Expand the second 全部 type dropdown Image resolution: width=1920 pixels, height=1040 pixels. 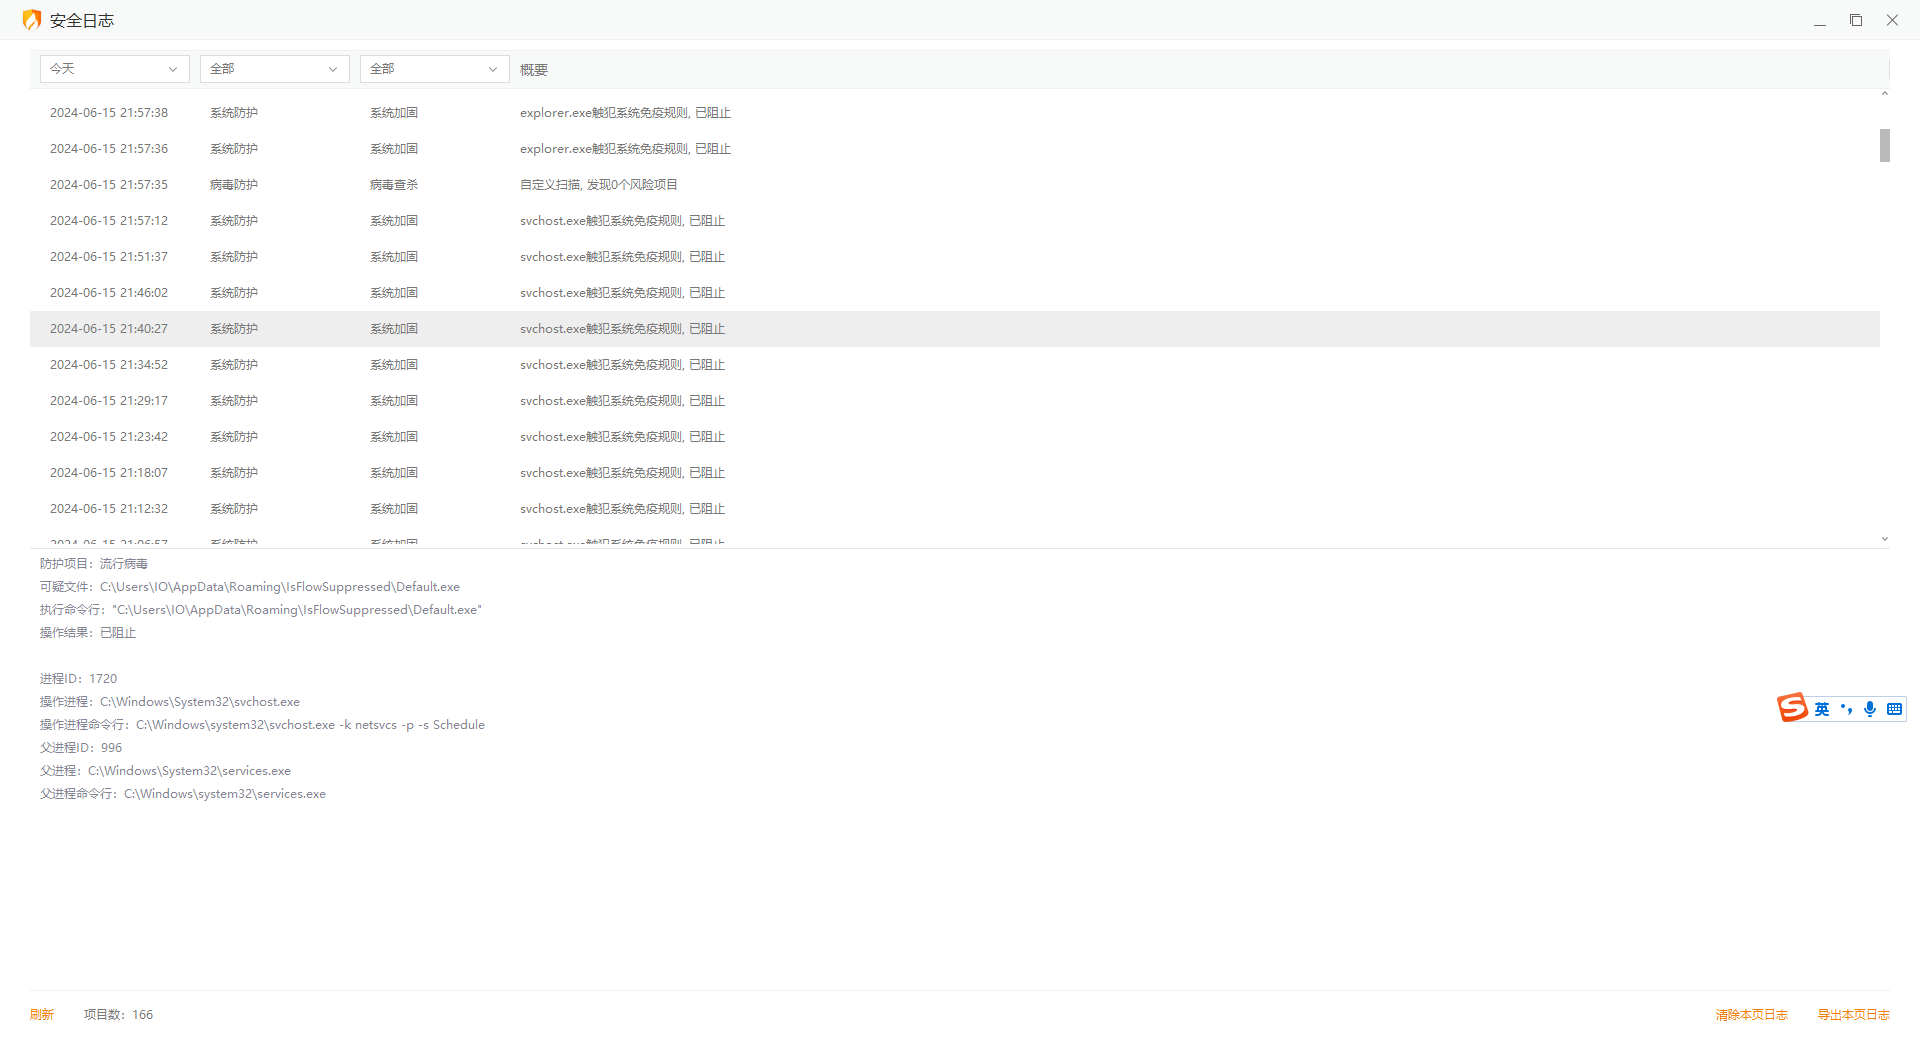point(434,69)
